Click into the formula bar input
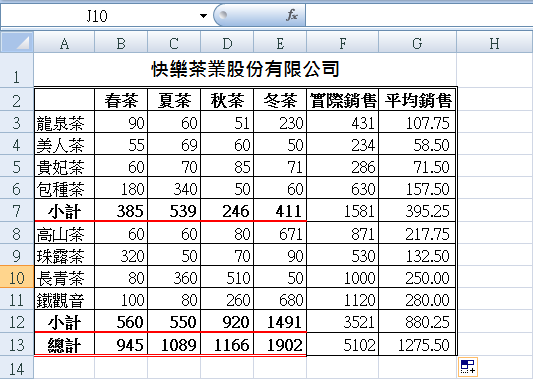 [x=419, y=16]
